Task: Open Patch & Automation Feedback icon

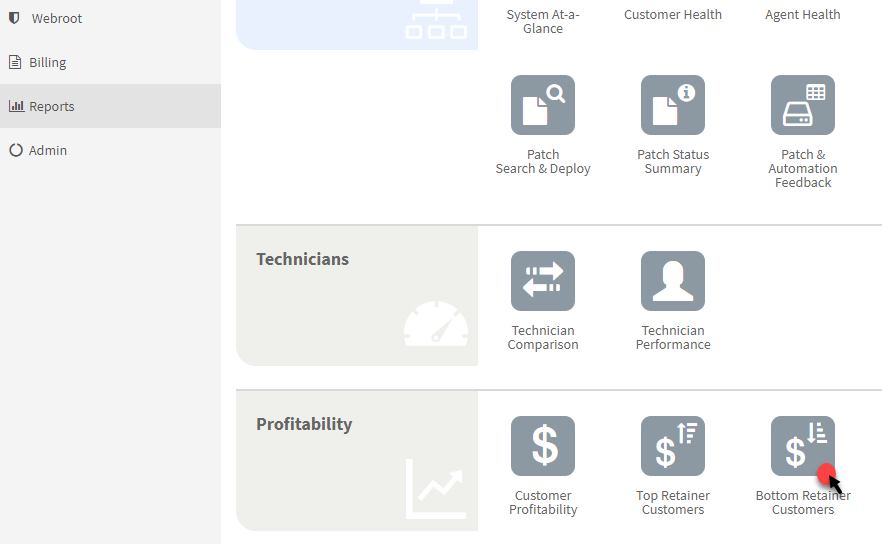Action: [x=803, y=105]
